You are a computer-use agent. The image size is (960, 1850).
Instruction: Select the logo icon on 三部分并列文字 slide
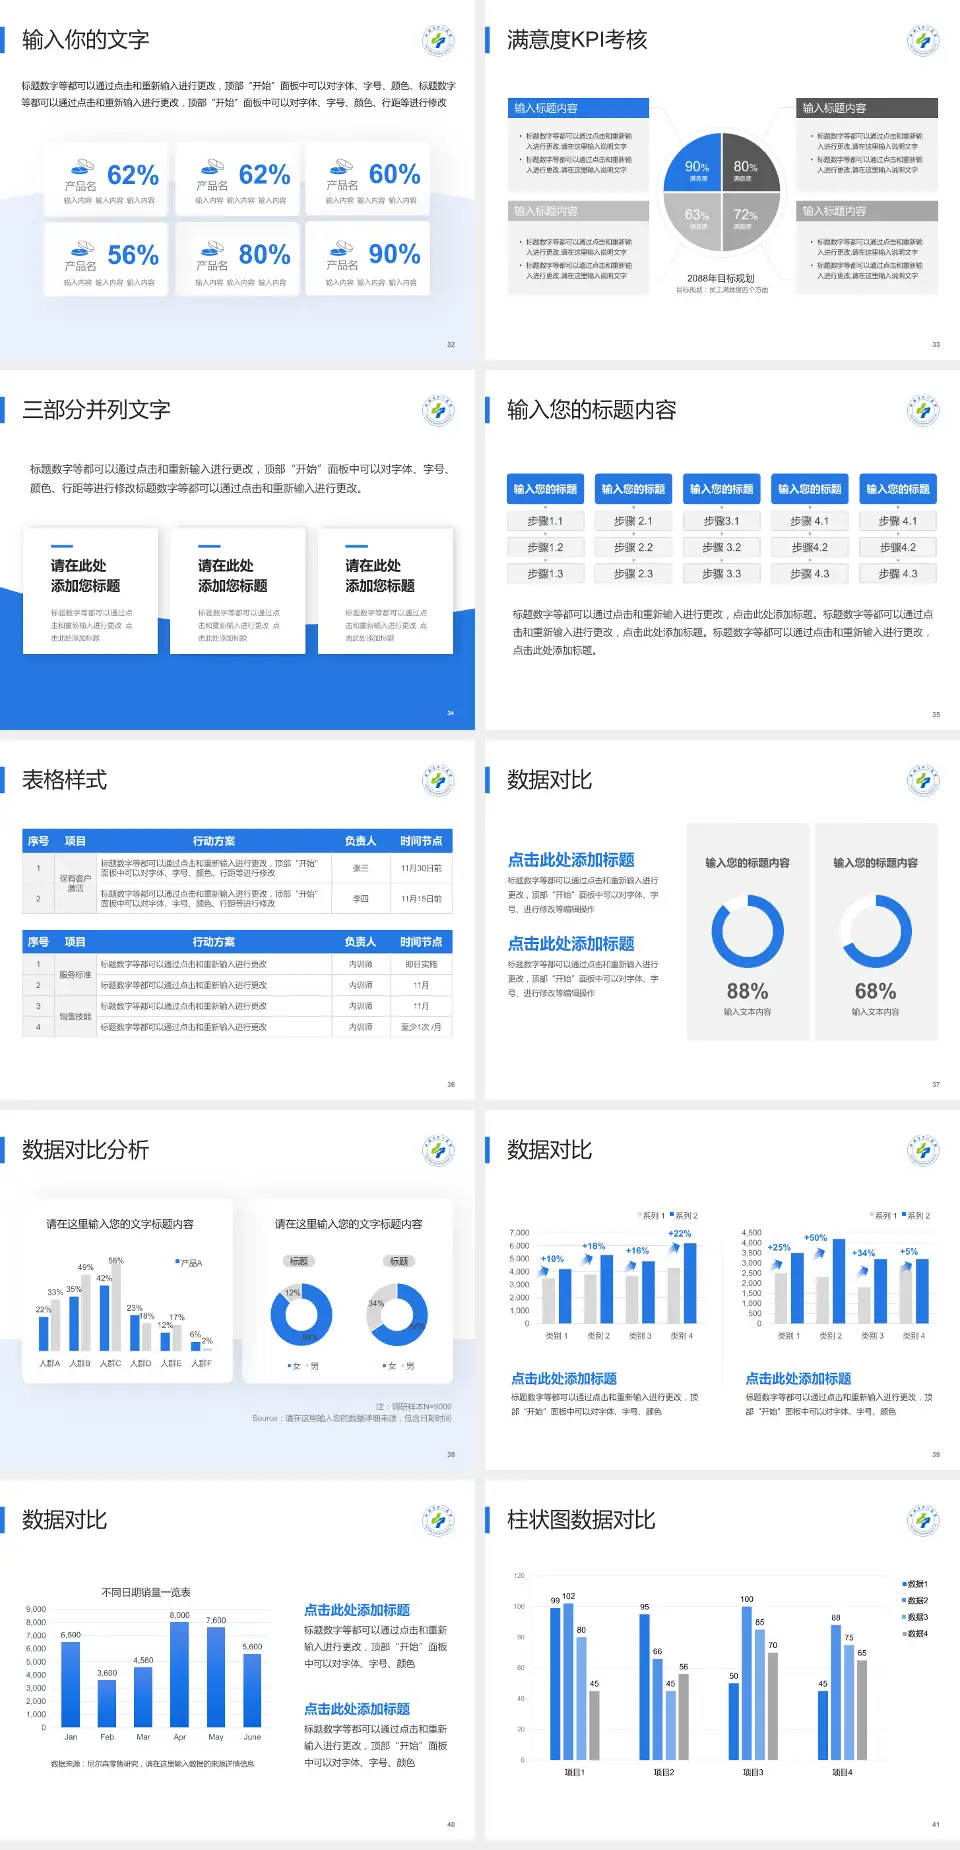[x=438, y=411]
